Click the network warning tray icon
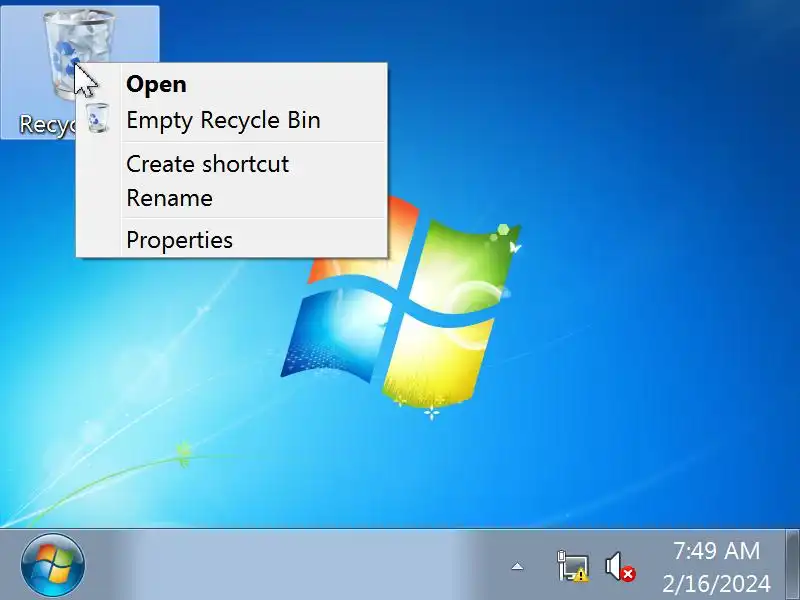The width and height of the screenshot is (800, 600). [573, 566]
